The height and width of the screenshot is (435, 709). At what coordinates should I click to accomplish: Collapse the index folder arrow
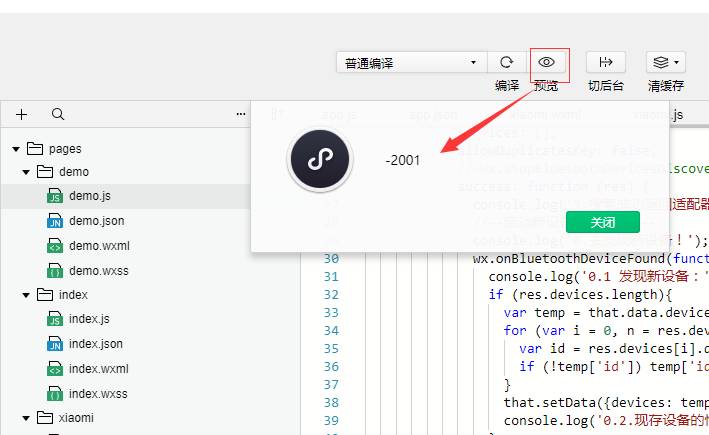click(x=26, y=295)
